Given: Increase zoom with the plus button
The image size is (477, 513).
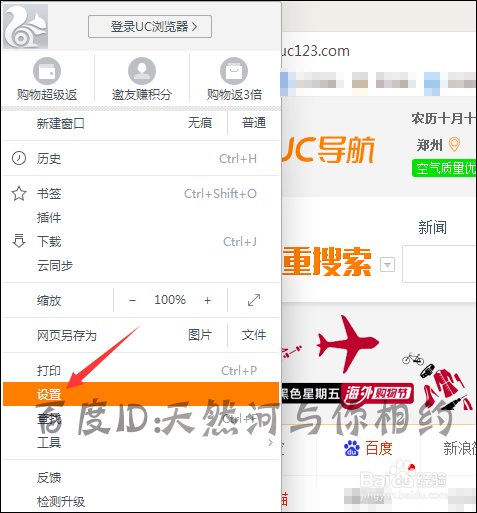Looking at the screenshot, I should coord(207,300).
